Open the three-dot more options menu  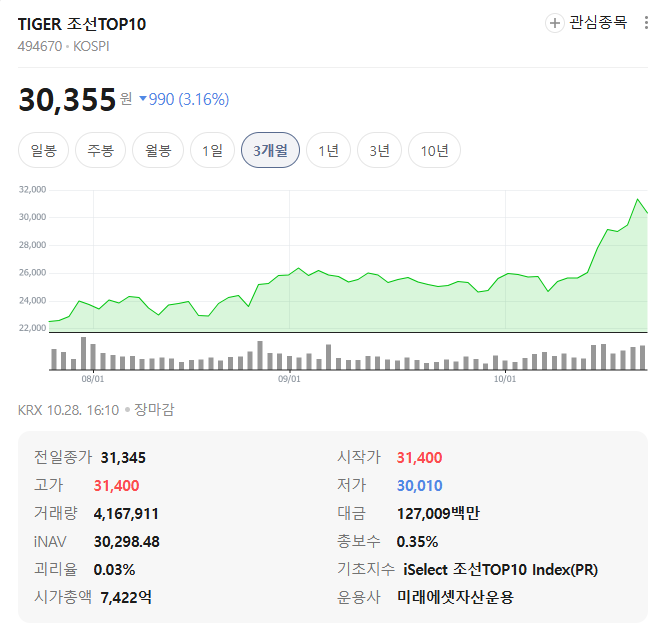646,23
